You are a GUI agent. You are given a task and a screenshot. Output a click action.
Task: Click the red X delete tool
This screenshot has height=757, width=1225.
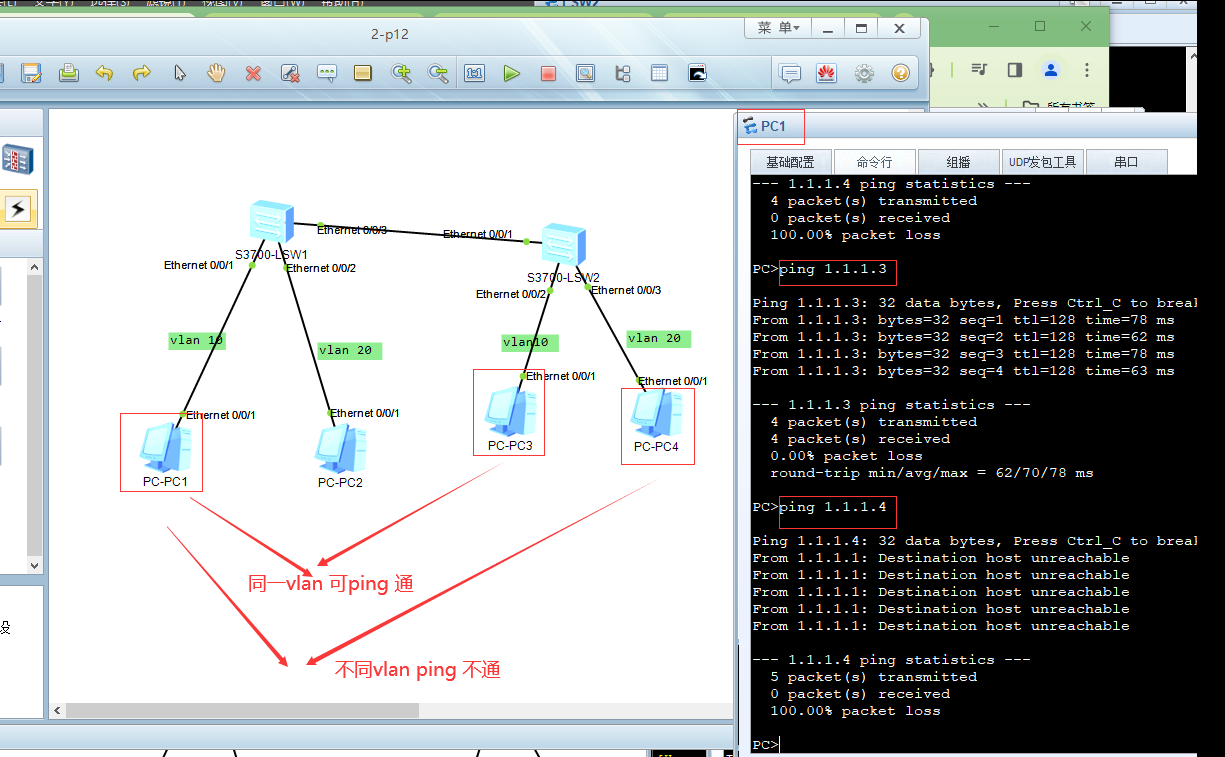(253, 73)
